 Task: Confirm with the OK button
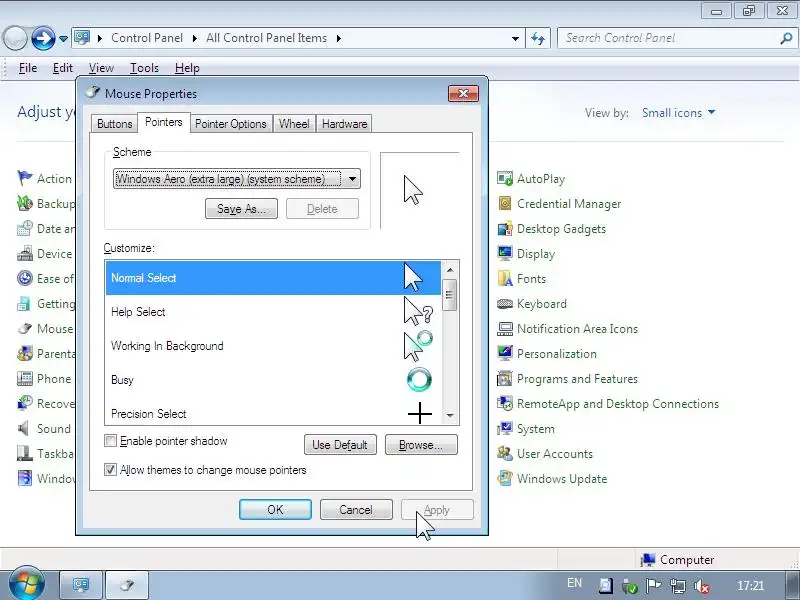275,510
